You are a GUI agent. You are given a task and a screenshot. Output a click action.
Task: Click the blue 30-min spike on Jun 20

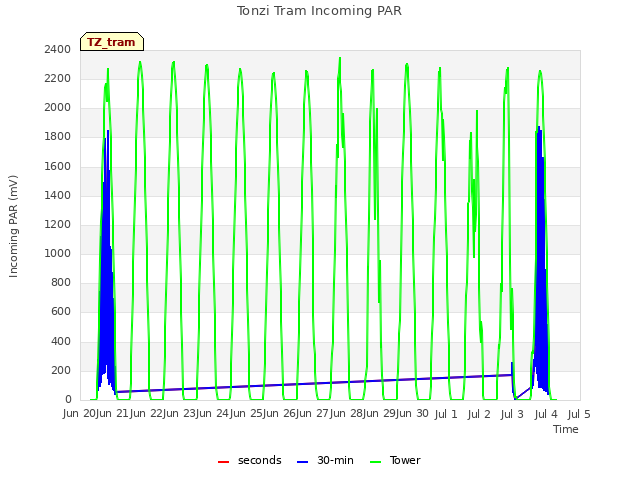tap(107, 261)
